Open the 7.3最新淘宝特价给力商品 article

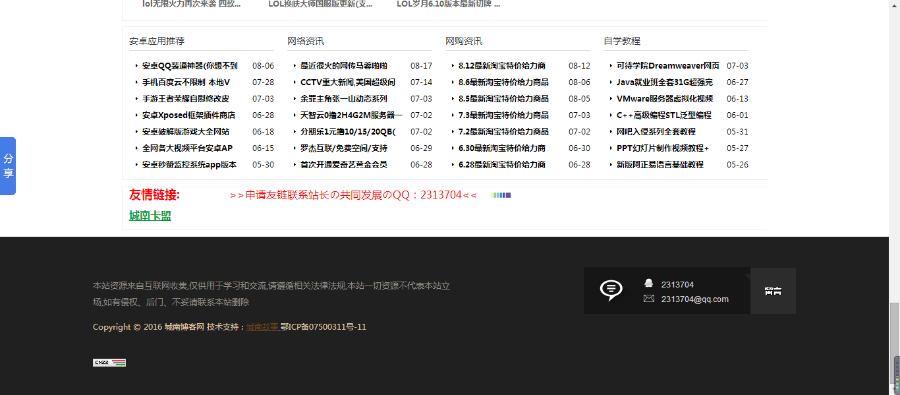[503, 115]
